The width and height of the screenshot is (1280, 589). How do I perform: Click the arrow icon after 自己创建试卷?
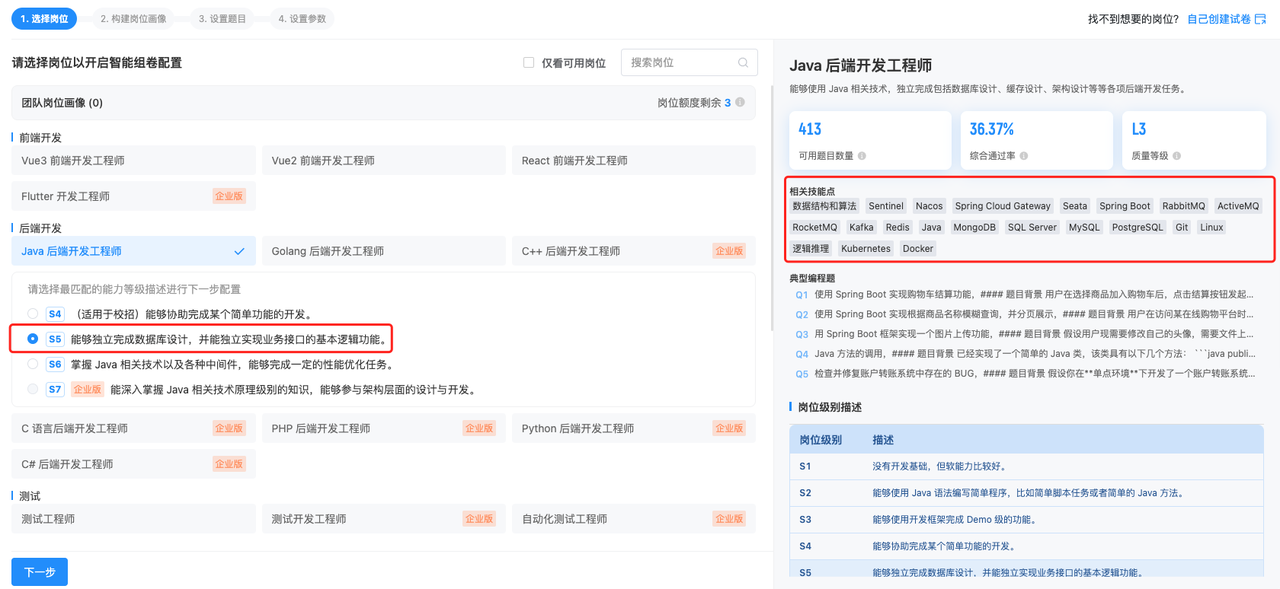tap(1259, 19)
